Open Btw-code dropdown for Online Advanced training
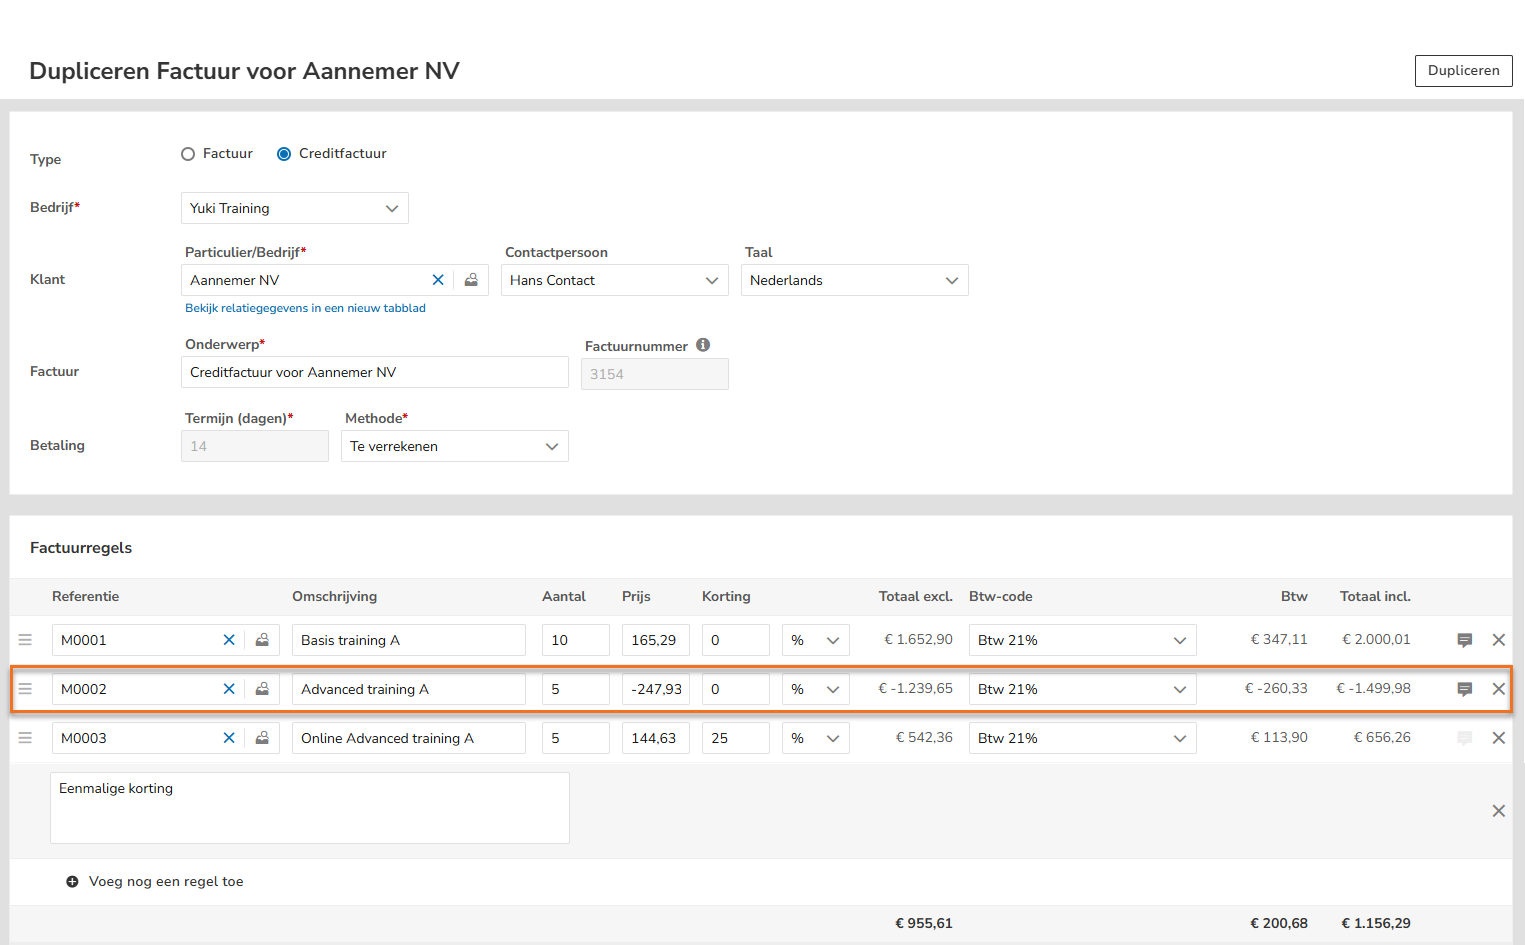1525x945 pixels. coord(1083,738)
